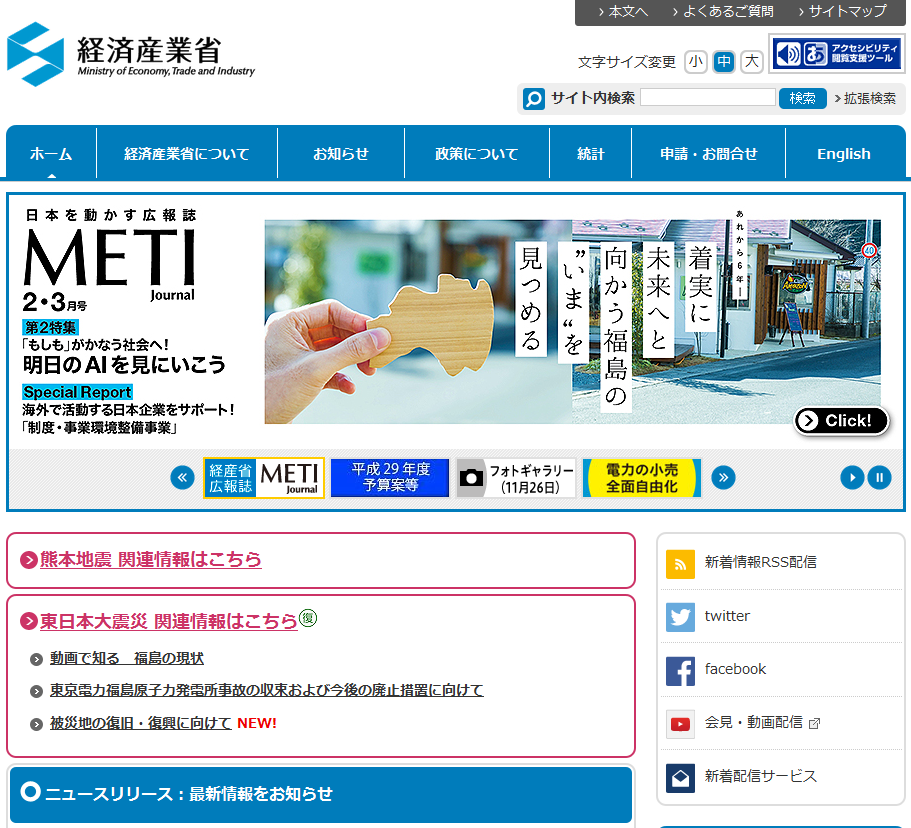Viewport: 911px width, 828px height.
Task: Open 東京電力福島原子力発電所事故 link
Action: pyautogui.click(x=267, y=690)
